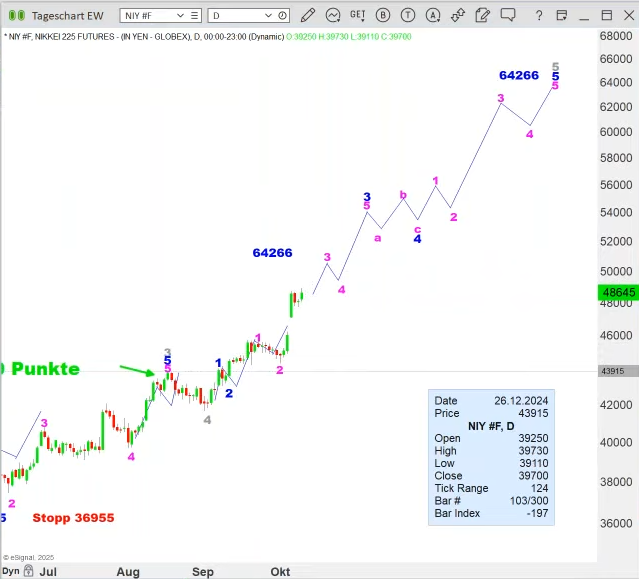This screenshot has width=639, height=579.
Task: Toggle the Dyn scaling label
Action: pos(10,571)
